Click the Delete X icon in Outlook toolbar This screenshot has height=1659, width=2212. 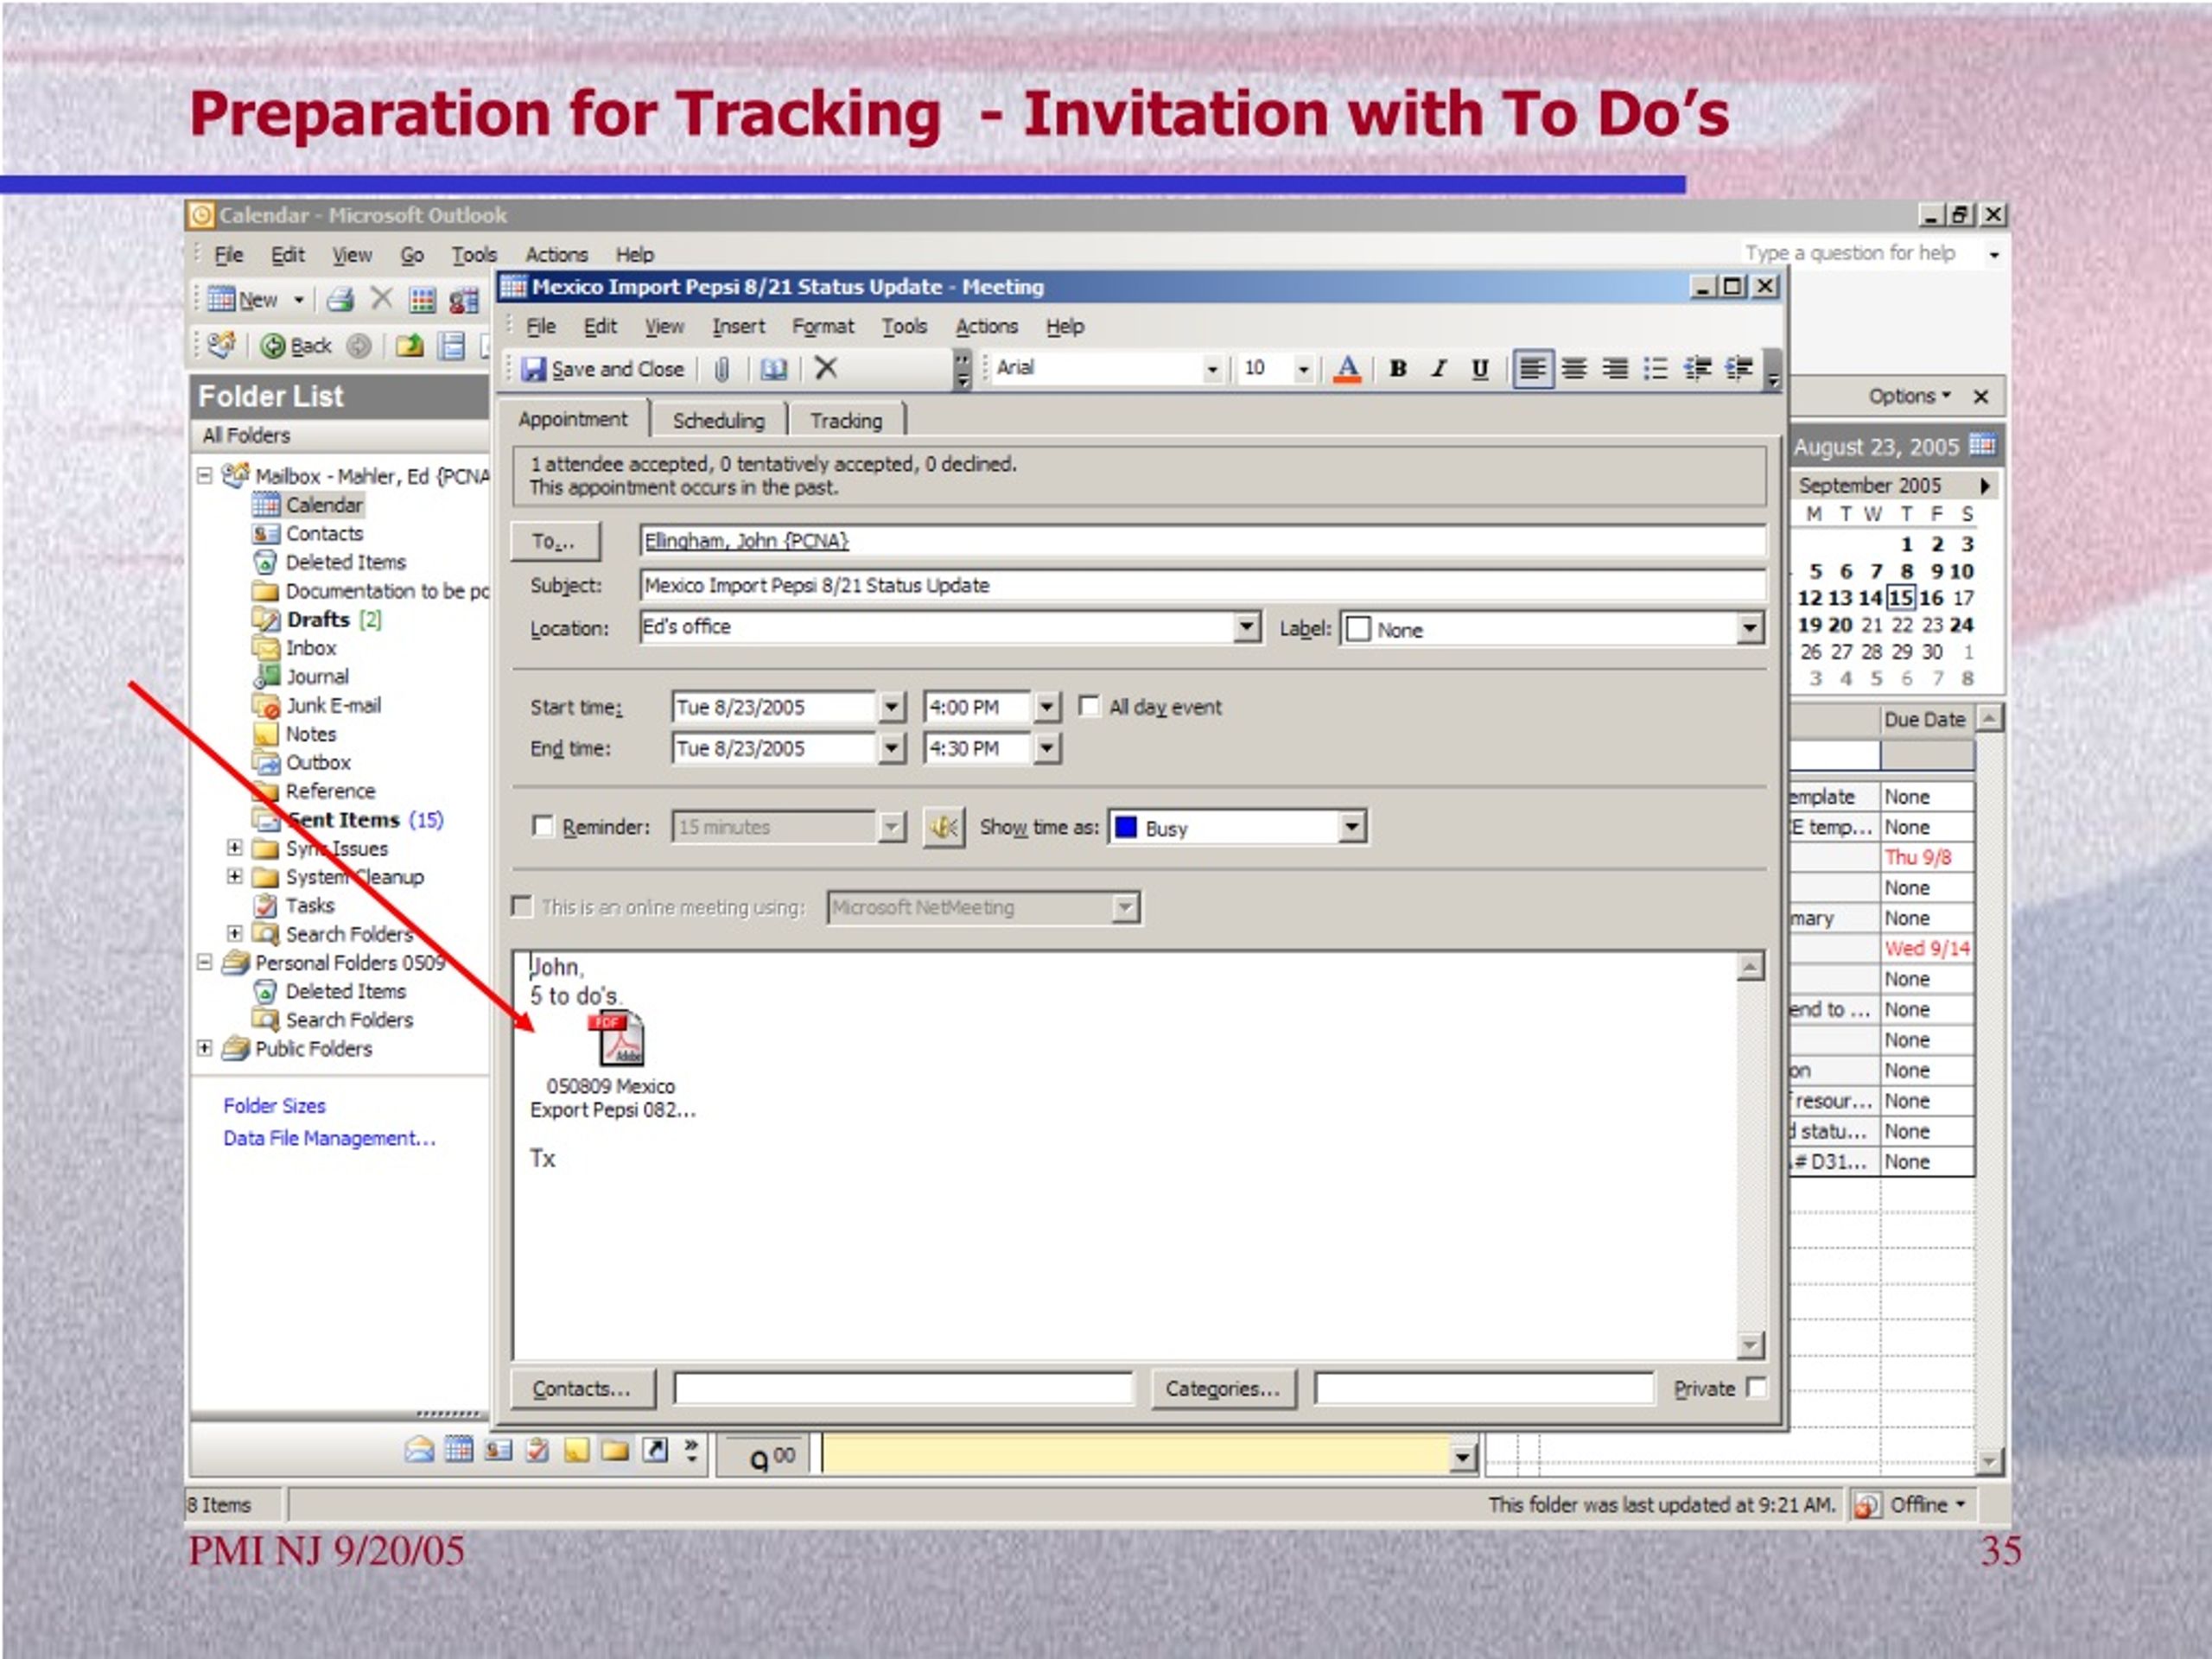pyautogui.click(x=381, y=298)
